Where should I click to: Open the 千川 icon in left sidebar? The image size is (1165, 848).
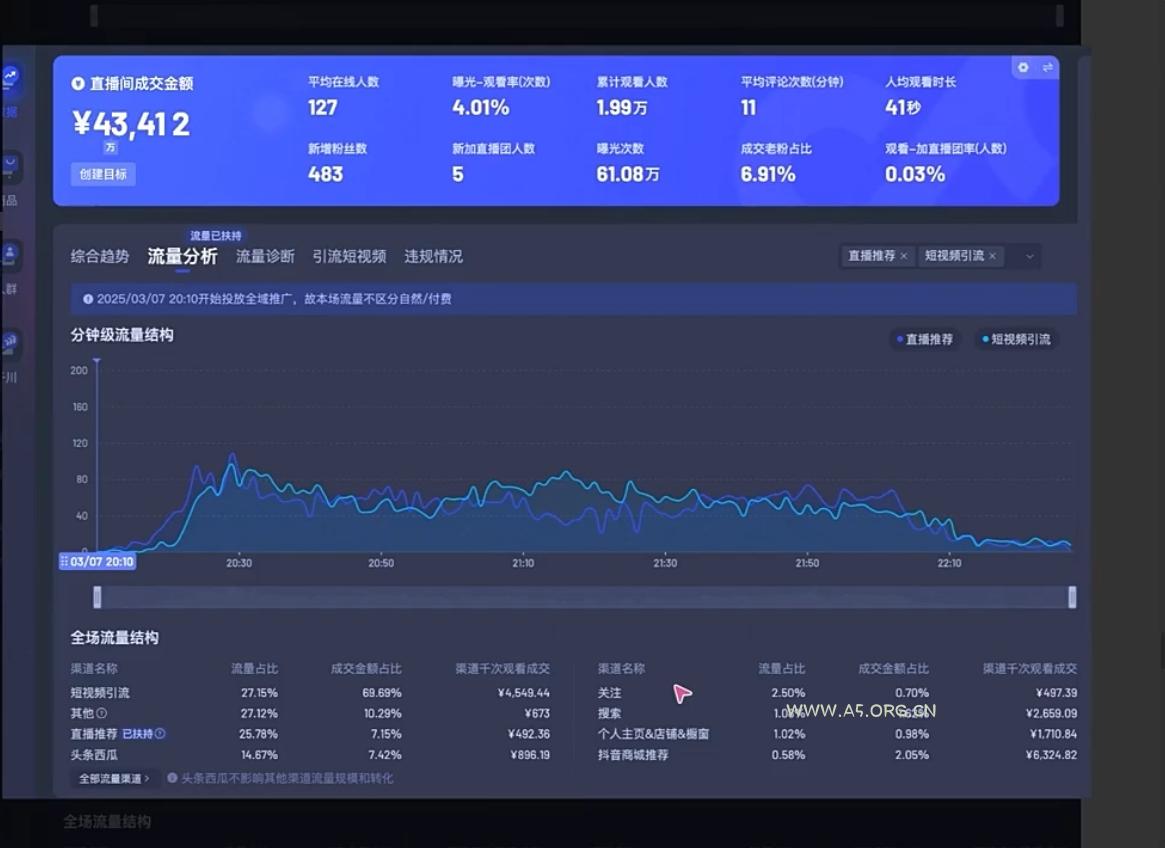10,344
